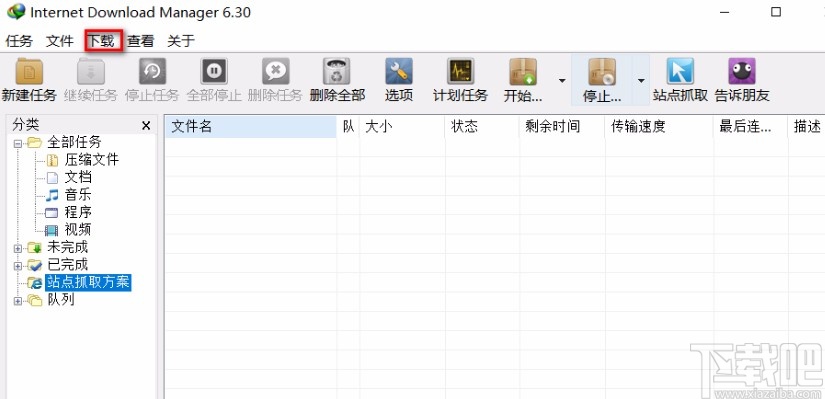The width and height of the screenshot is (825, 399).
Task: Select 音乐 category
Action: pyautogui.click(x=78, y=195)
